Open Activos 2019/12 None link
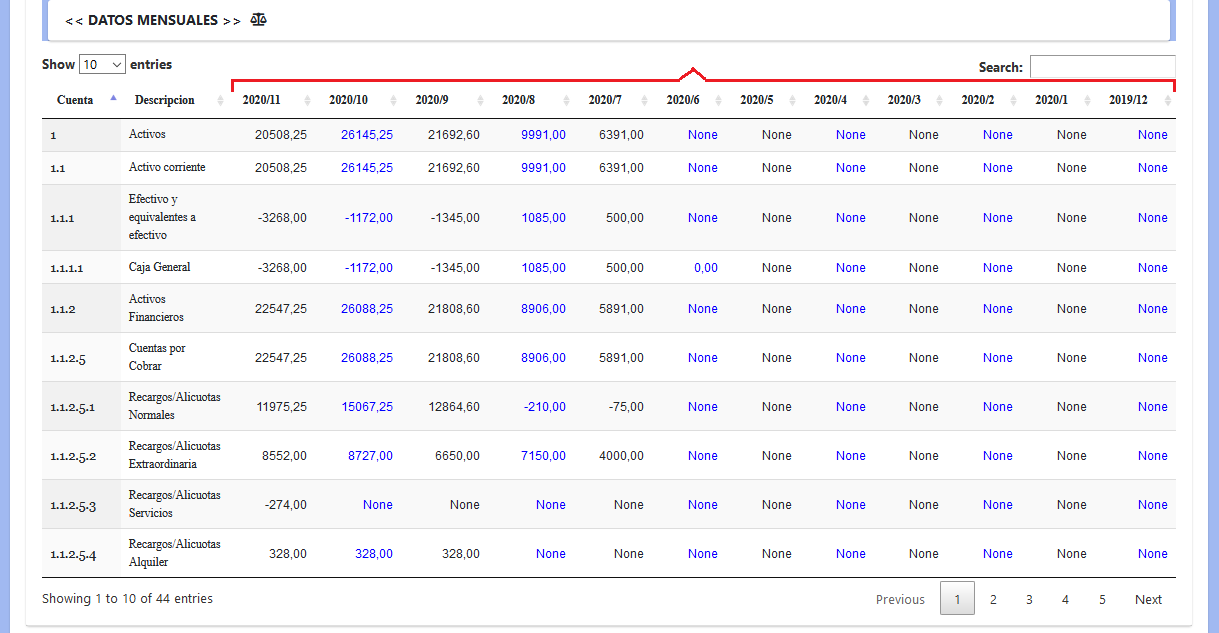The width and height of the screenshot is (1219, 633). (1153, 135)
